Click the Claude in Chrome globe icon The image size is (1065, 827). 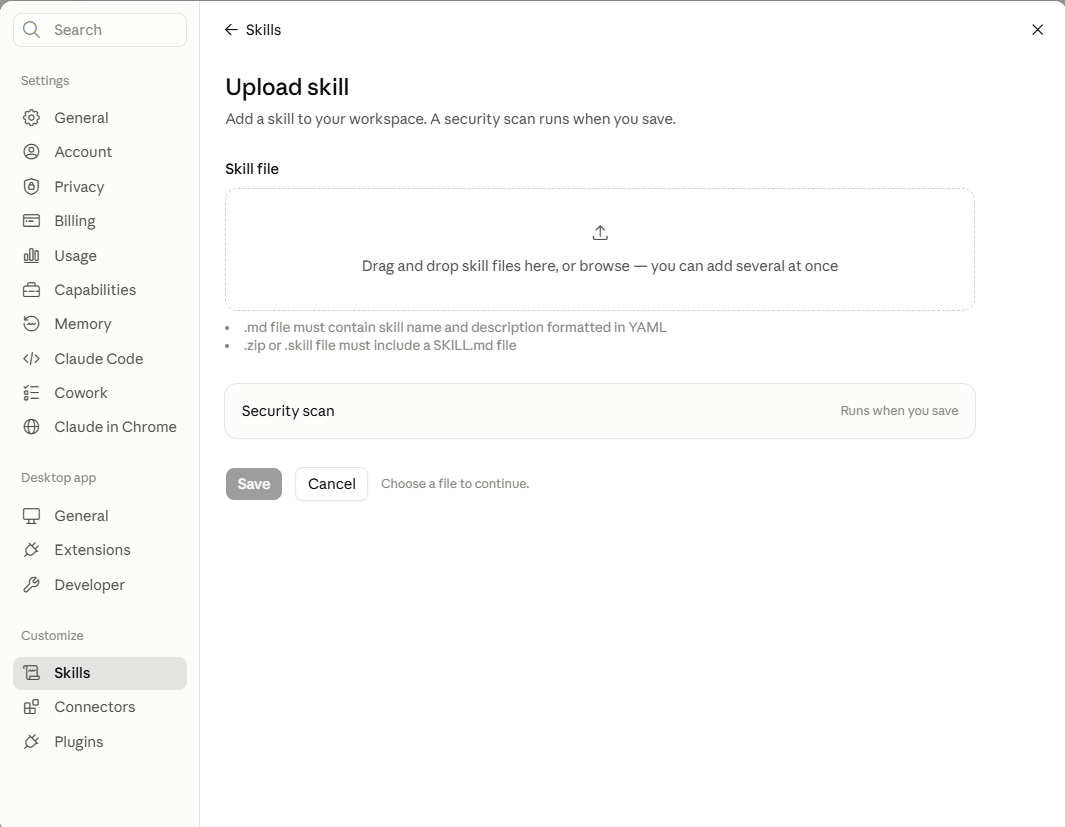click(x=31, y=426)
